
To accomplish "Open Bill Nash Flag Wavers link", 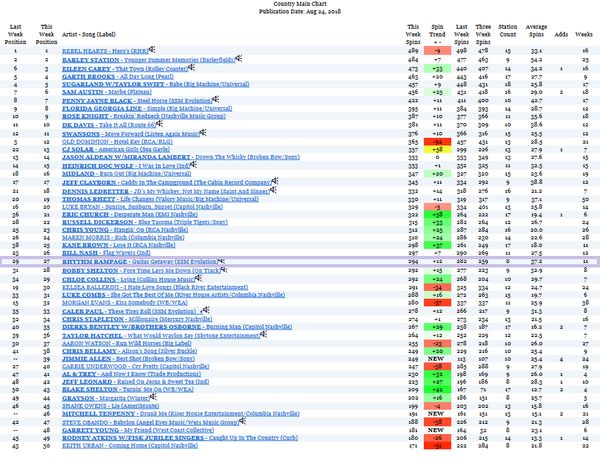I will click(106, 253).
